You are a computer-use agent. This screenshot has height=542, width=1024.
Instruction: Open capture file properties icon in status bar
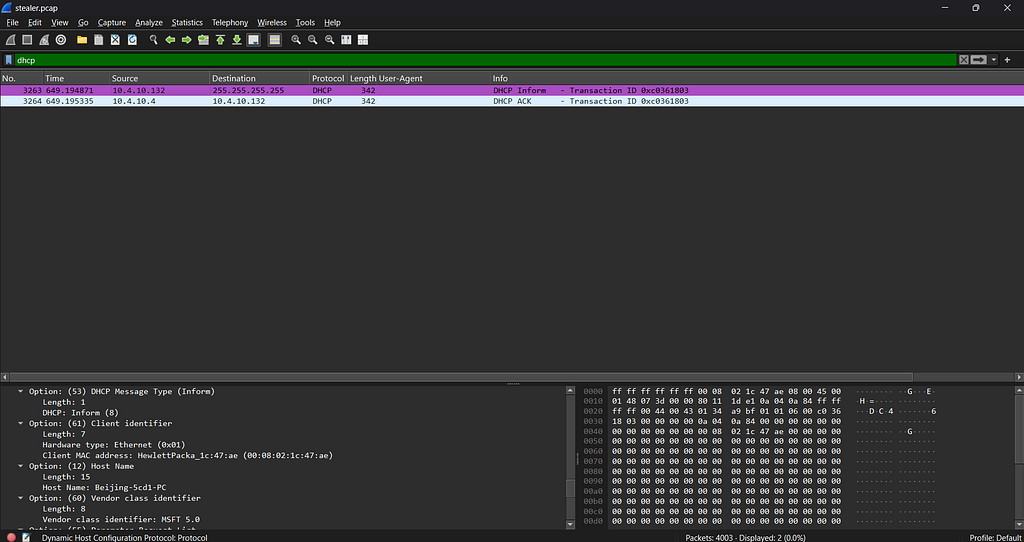27,537
